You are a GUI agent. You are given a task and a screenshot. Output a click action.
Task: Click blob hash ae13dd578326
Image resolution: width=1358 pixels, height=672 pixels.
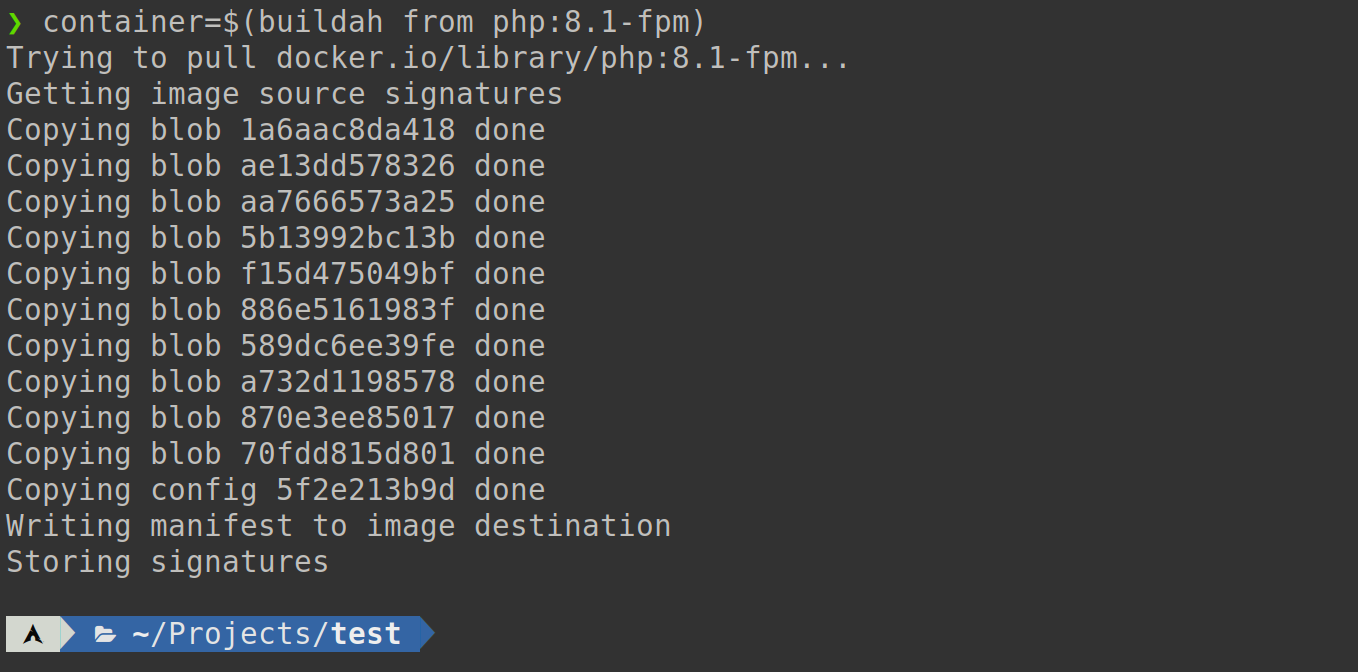pos(347,166)
